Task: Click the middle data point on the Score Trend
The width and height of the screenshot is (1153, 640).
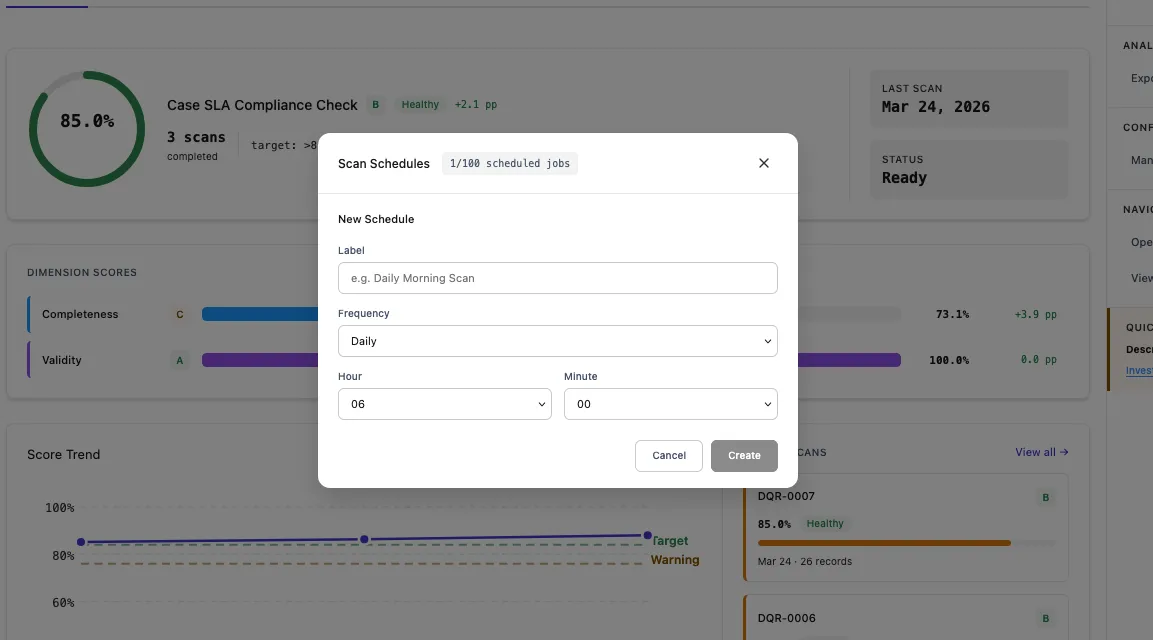Action: pyautogui.click(x=364, y=539)
